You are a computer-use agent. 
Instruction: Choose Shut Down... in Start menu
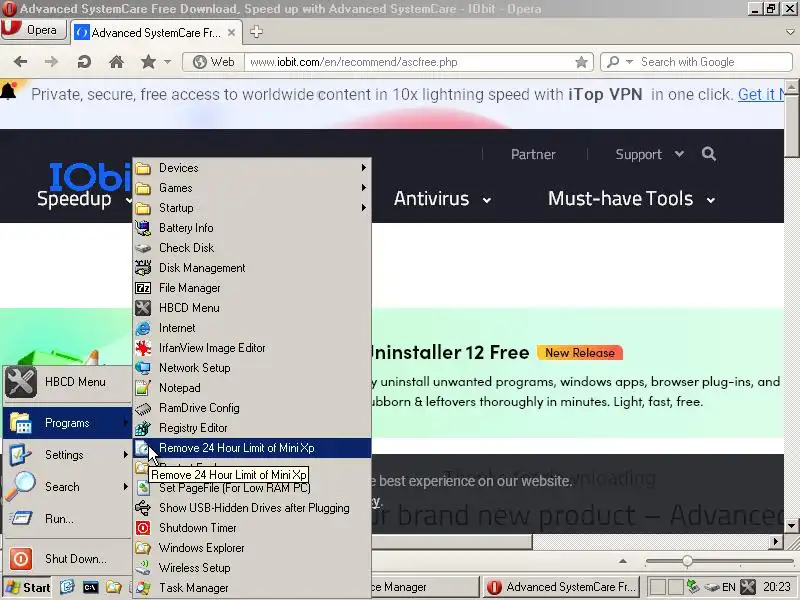(x=67, y=559)
